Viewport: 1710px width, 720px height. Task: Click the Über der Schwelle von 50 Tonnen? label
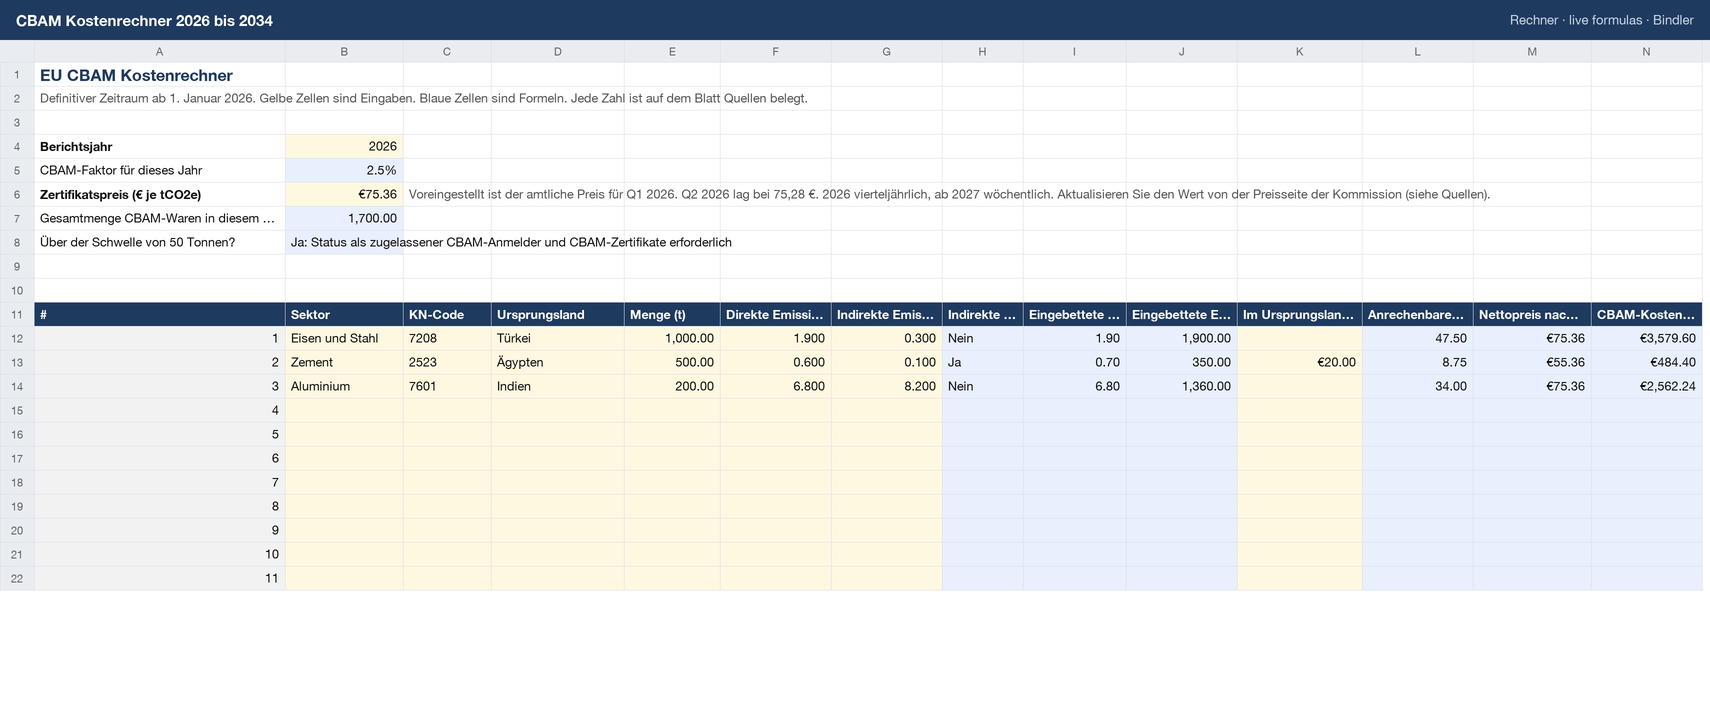(137, 242)
